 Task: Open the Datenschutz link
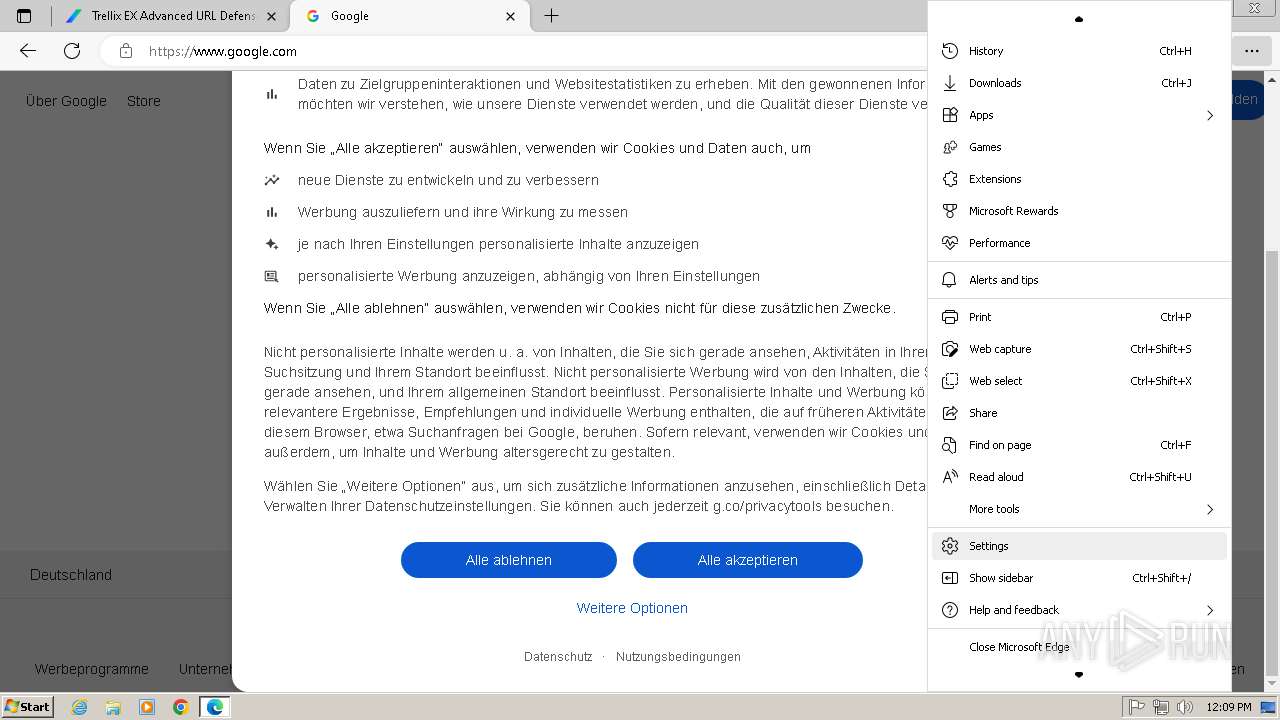(558, 657)
